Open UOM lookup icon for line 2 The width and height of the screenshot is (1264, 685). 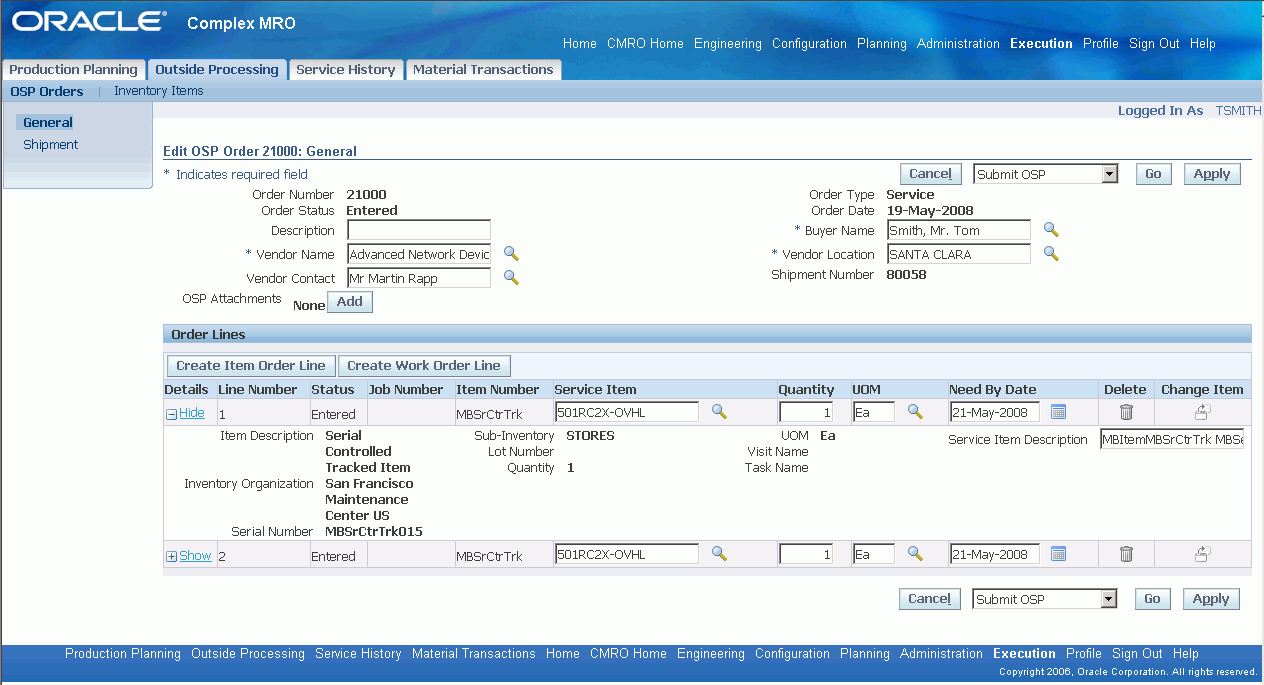tap(915, 553)
